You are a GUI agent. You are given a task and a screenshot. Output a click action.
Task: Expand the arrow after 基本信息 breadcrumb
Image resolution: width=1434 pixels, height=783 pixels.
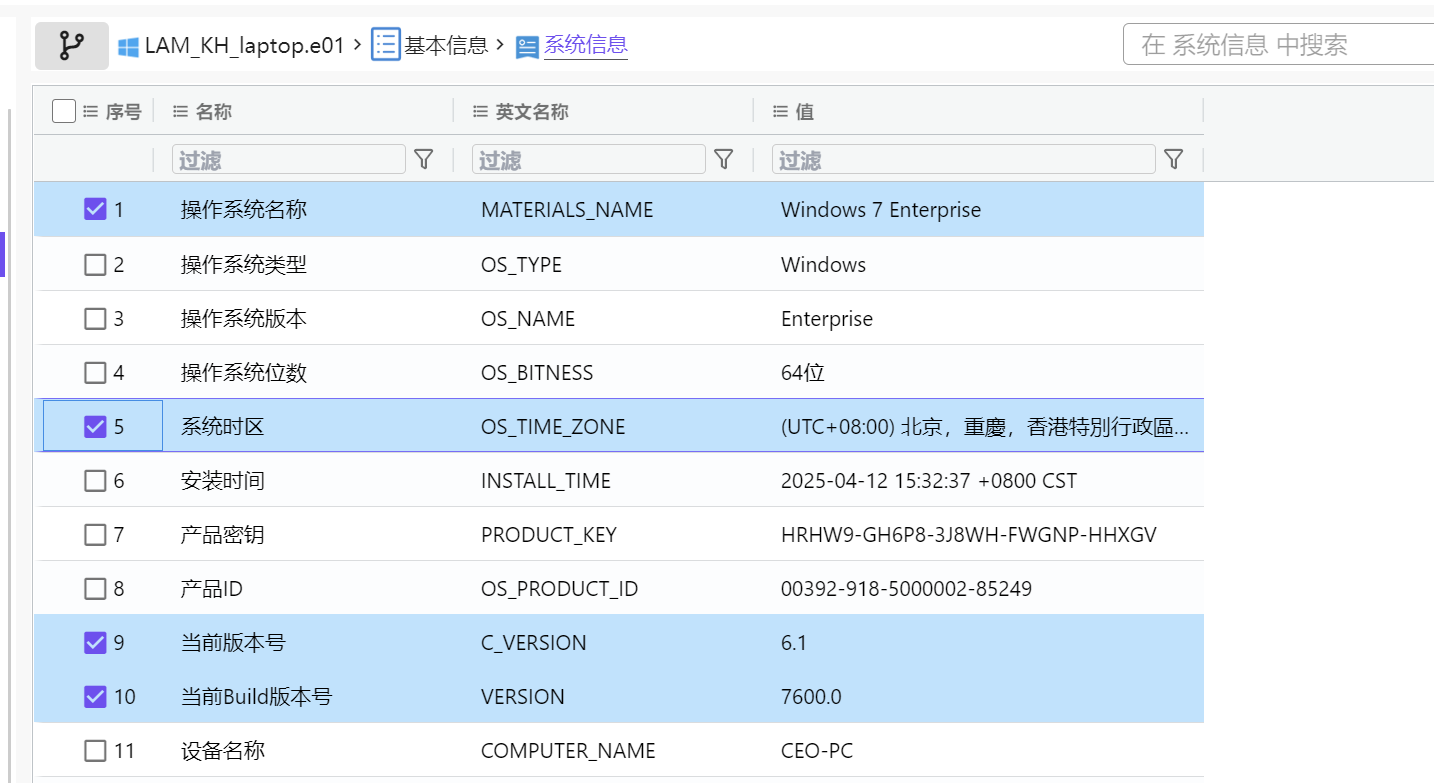[x=500, y=45]
